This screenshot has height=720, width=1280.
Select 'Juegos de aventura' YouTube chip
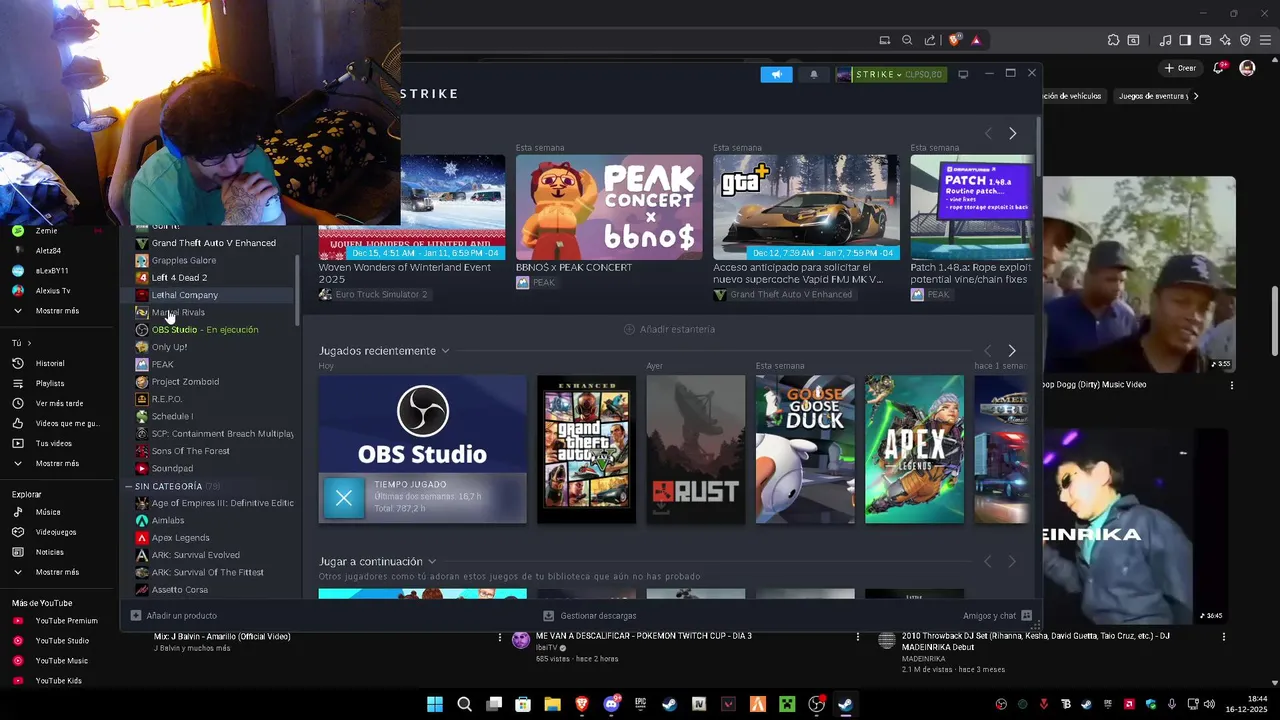[1151, 96]
